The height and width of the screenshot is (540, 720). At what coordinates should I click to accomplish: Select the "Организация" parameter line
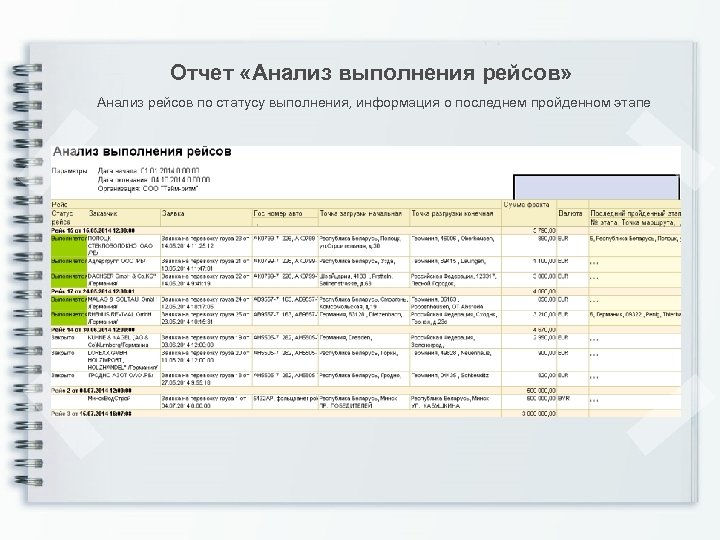tap(148, 189)
